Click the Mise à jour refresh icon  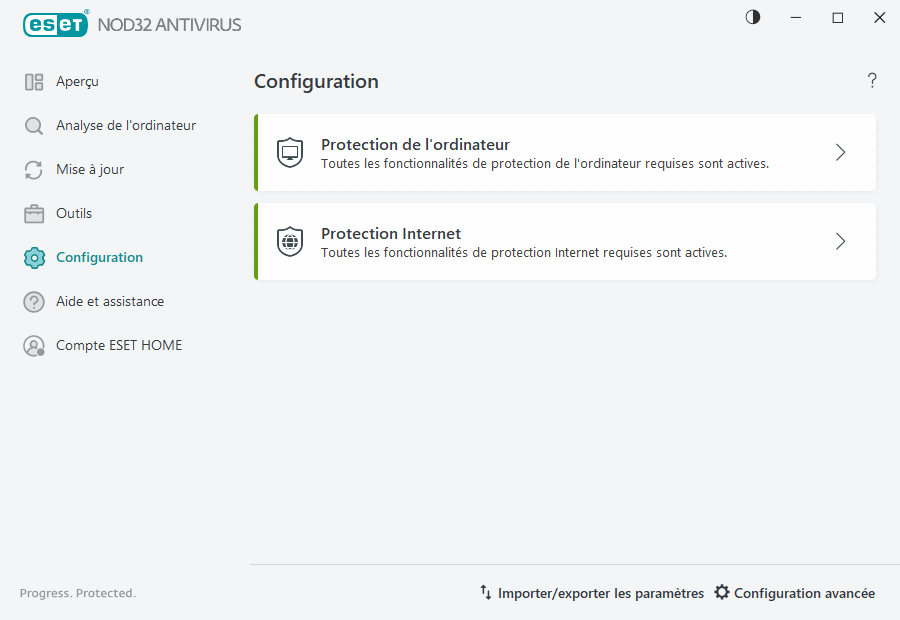(34, 169)
